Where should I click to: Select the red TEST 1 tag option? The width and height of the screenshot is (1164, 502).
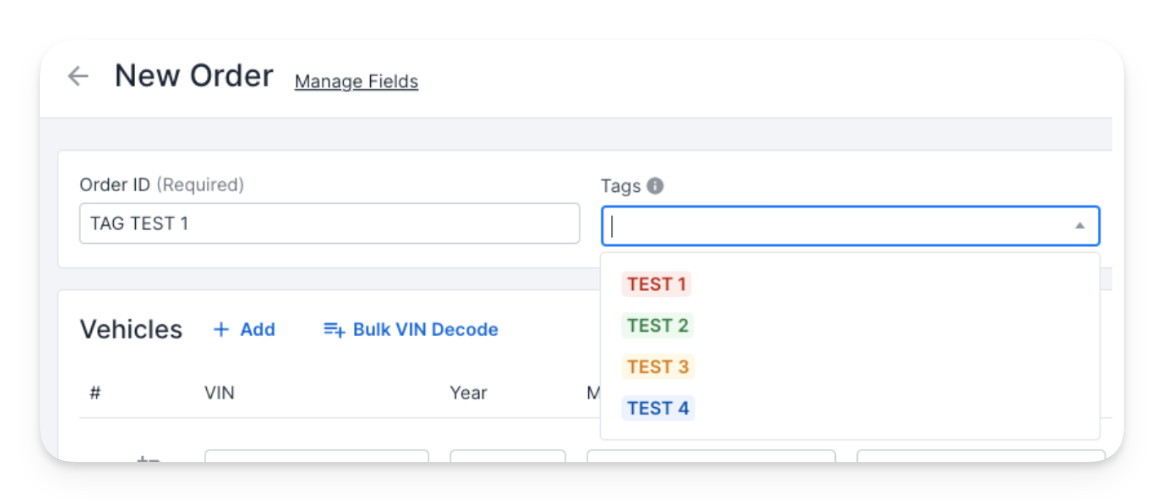pos(656,284)
